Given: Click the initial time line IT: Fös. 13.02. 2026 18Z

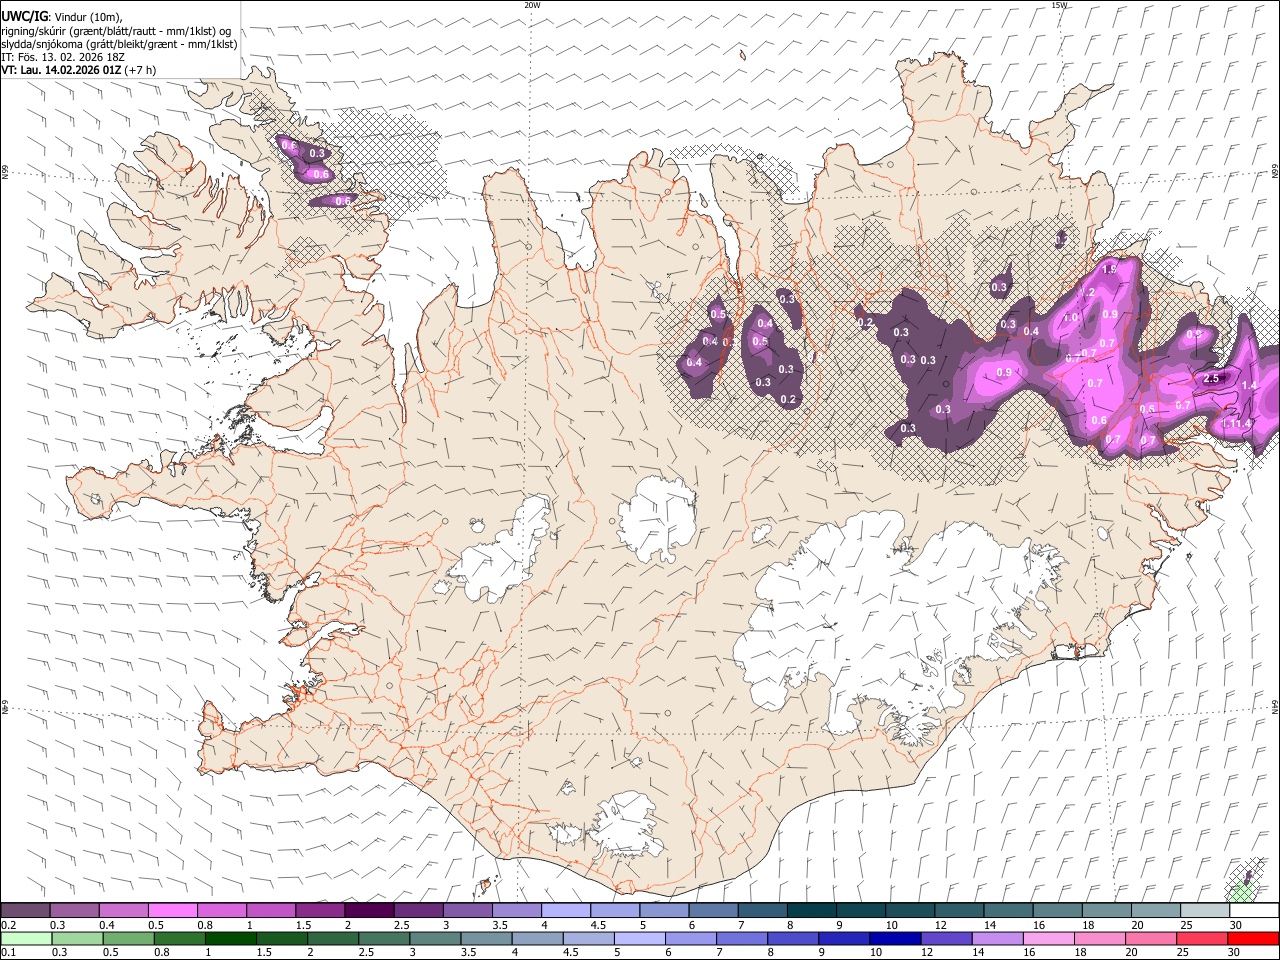Looking at the screenshot, I should [x=63, y=57].
